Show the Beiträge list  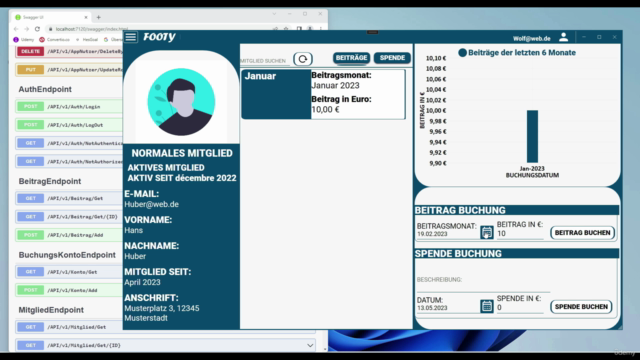pos(351,58)
